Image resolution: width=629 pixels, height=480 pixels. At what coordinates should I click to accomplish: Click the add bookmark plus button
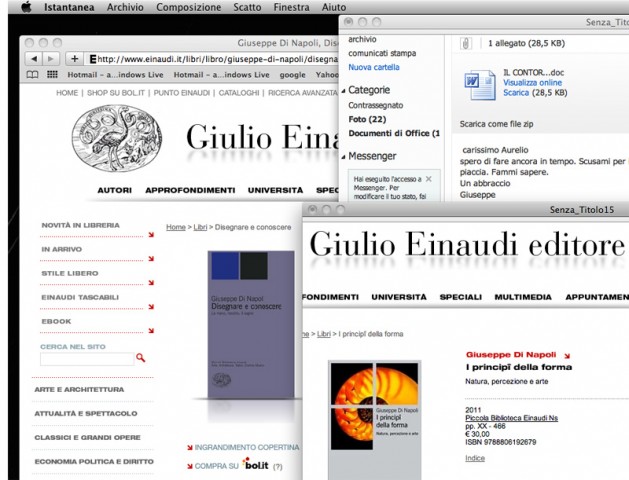[75, 59]
